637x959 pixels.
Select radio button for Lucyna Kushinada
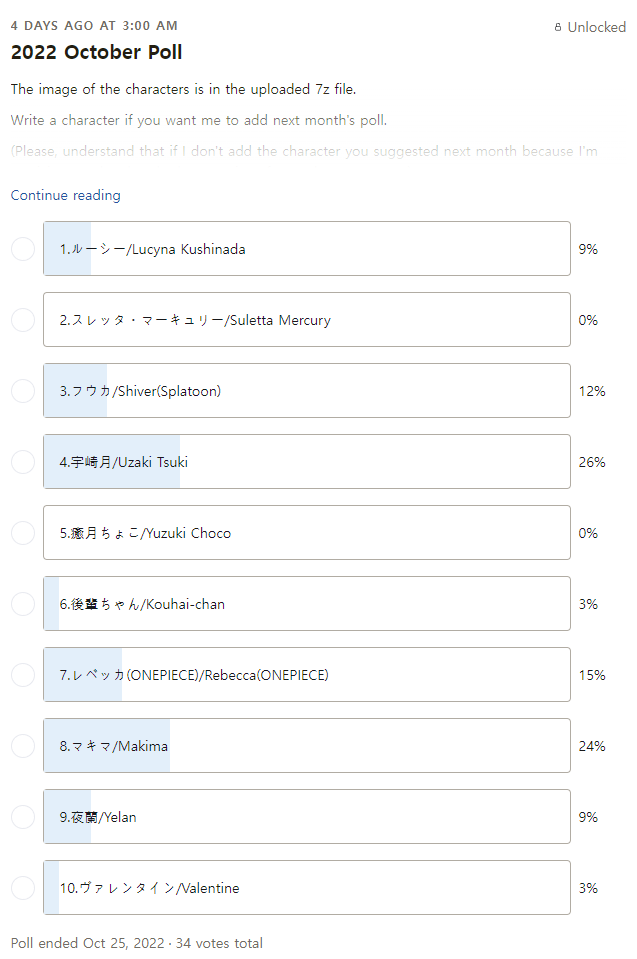[23, 249]
